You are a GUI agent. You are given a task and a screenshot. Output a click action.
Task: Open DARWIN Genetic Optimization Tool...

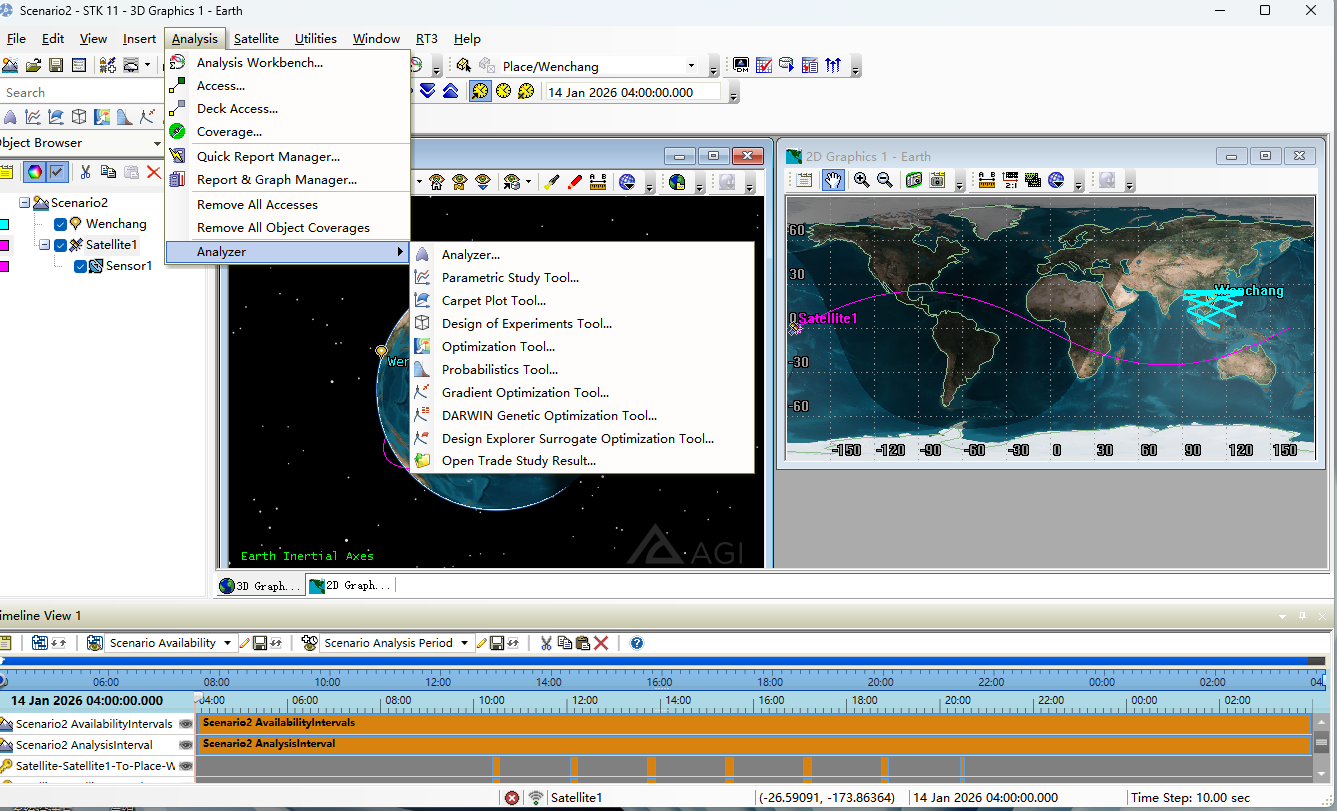pos(582,415)
